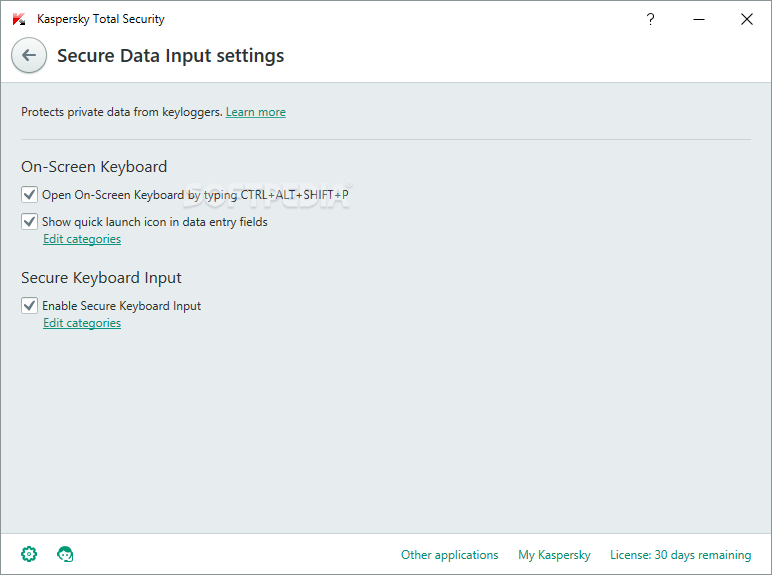The width and height of the screenshot is (772, 575).
Task: Open the Other applications link
Action: (450, 555)
